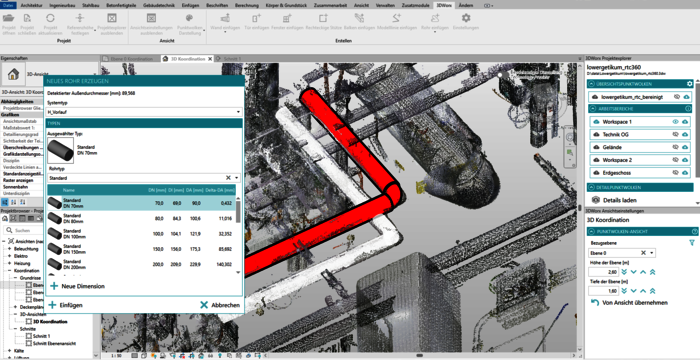Click gear icon in Übersichtspunktwolken header
Image resolution: width=700 pixels, height=360 pixels.
(x=689, y=84)
